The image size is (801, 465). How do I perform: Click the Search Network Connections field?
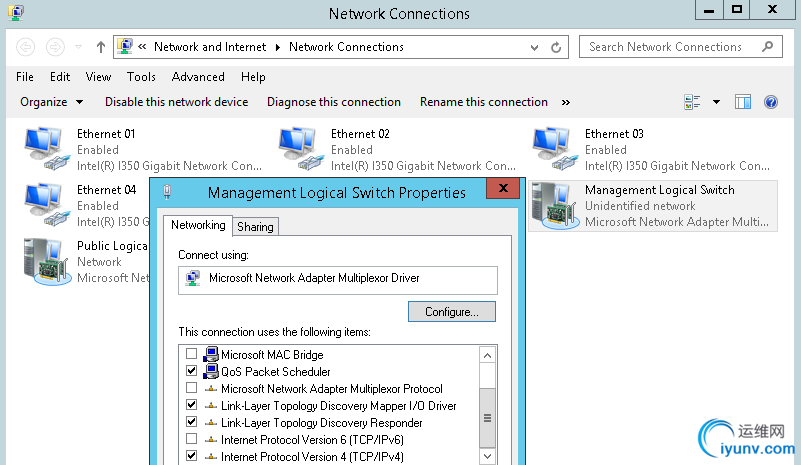coord(680,47)
